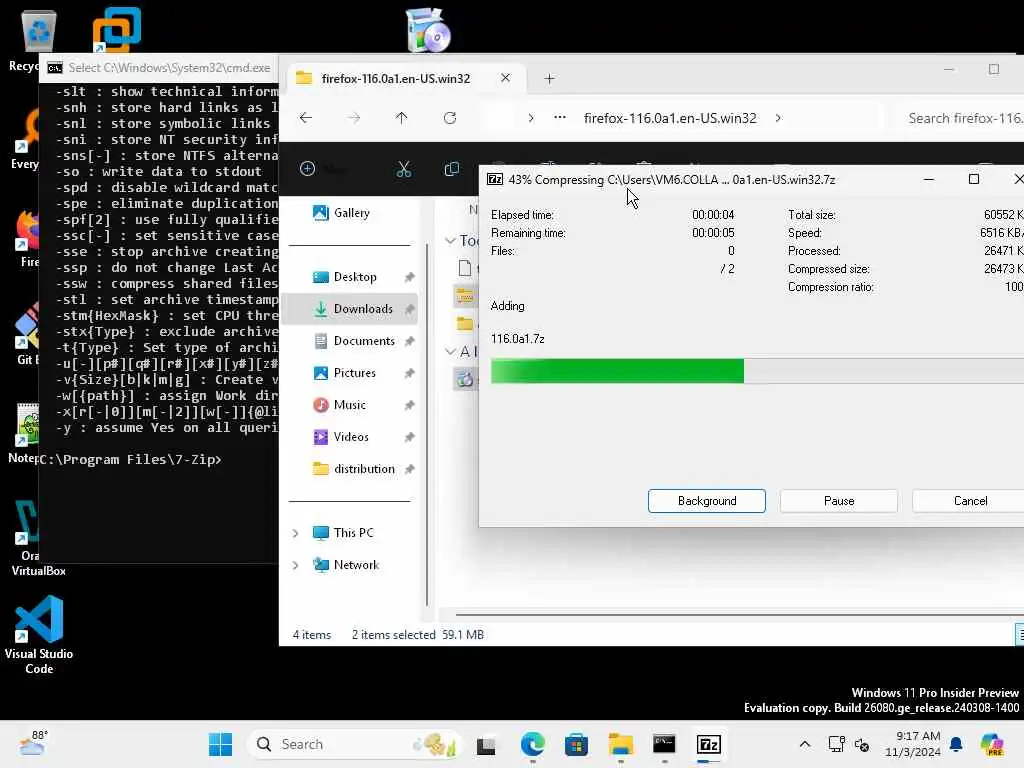Click the cmd.exe window title bar
The height and width of the screenshot is (768, 1024).
click(x=160, y=68)
